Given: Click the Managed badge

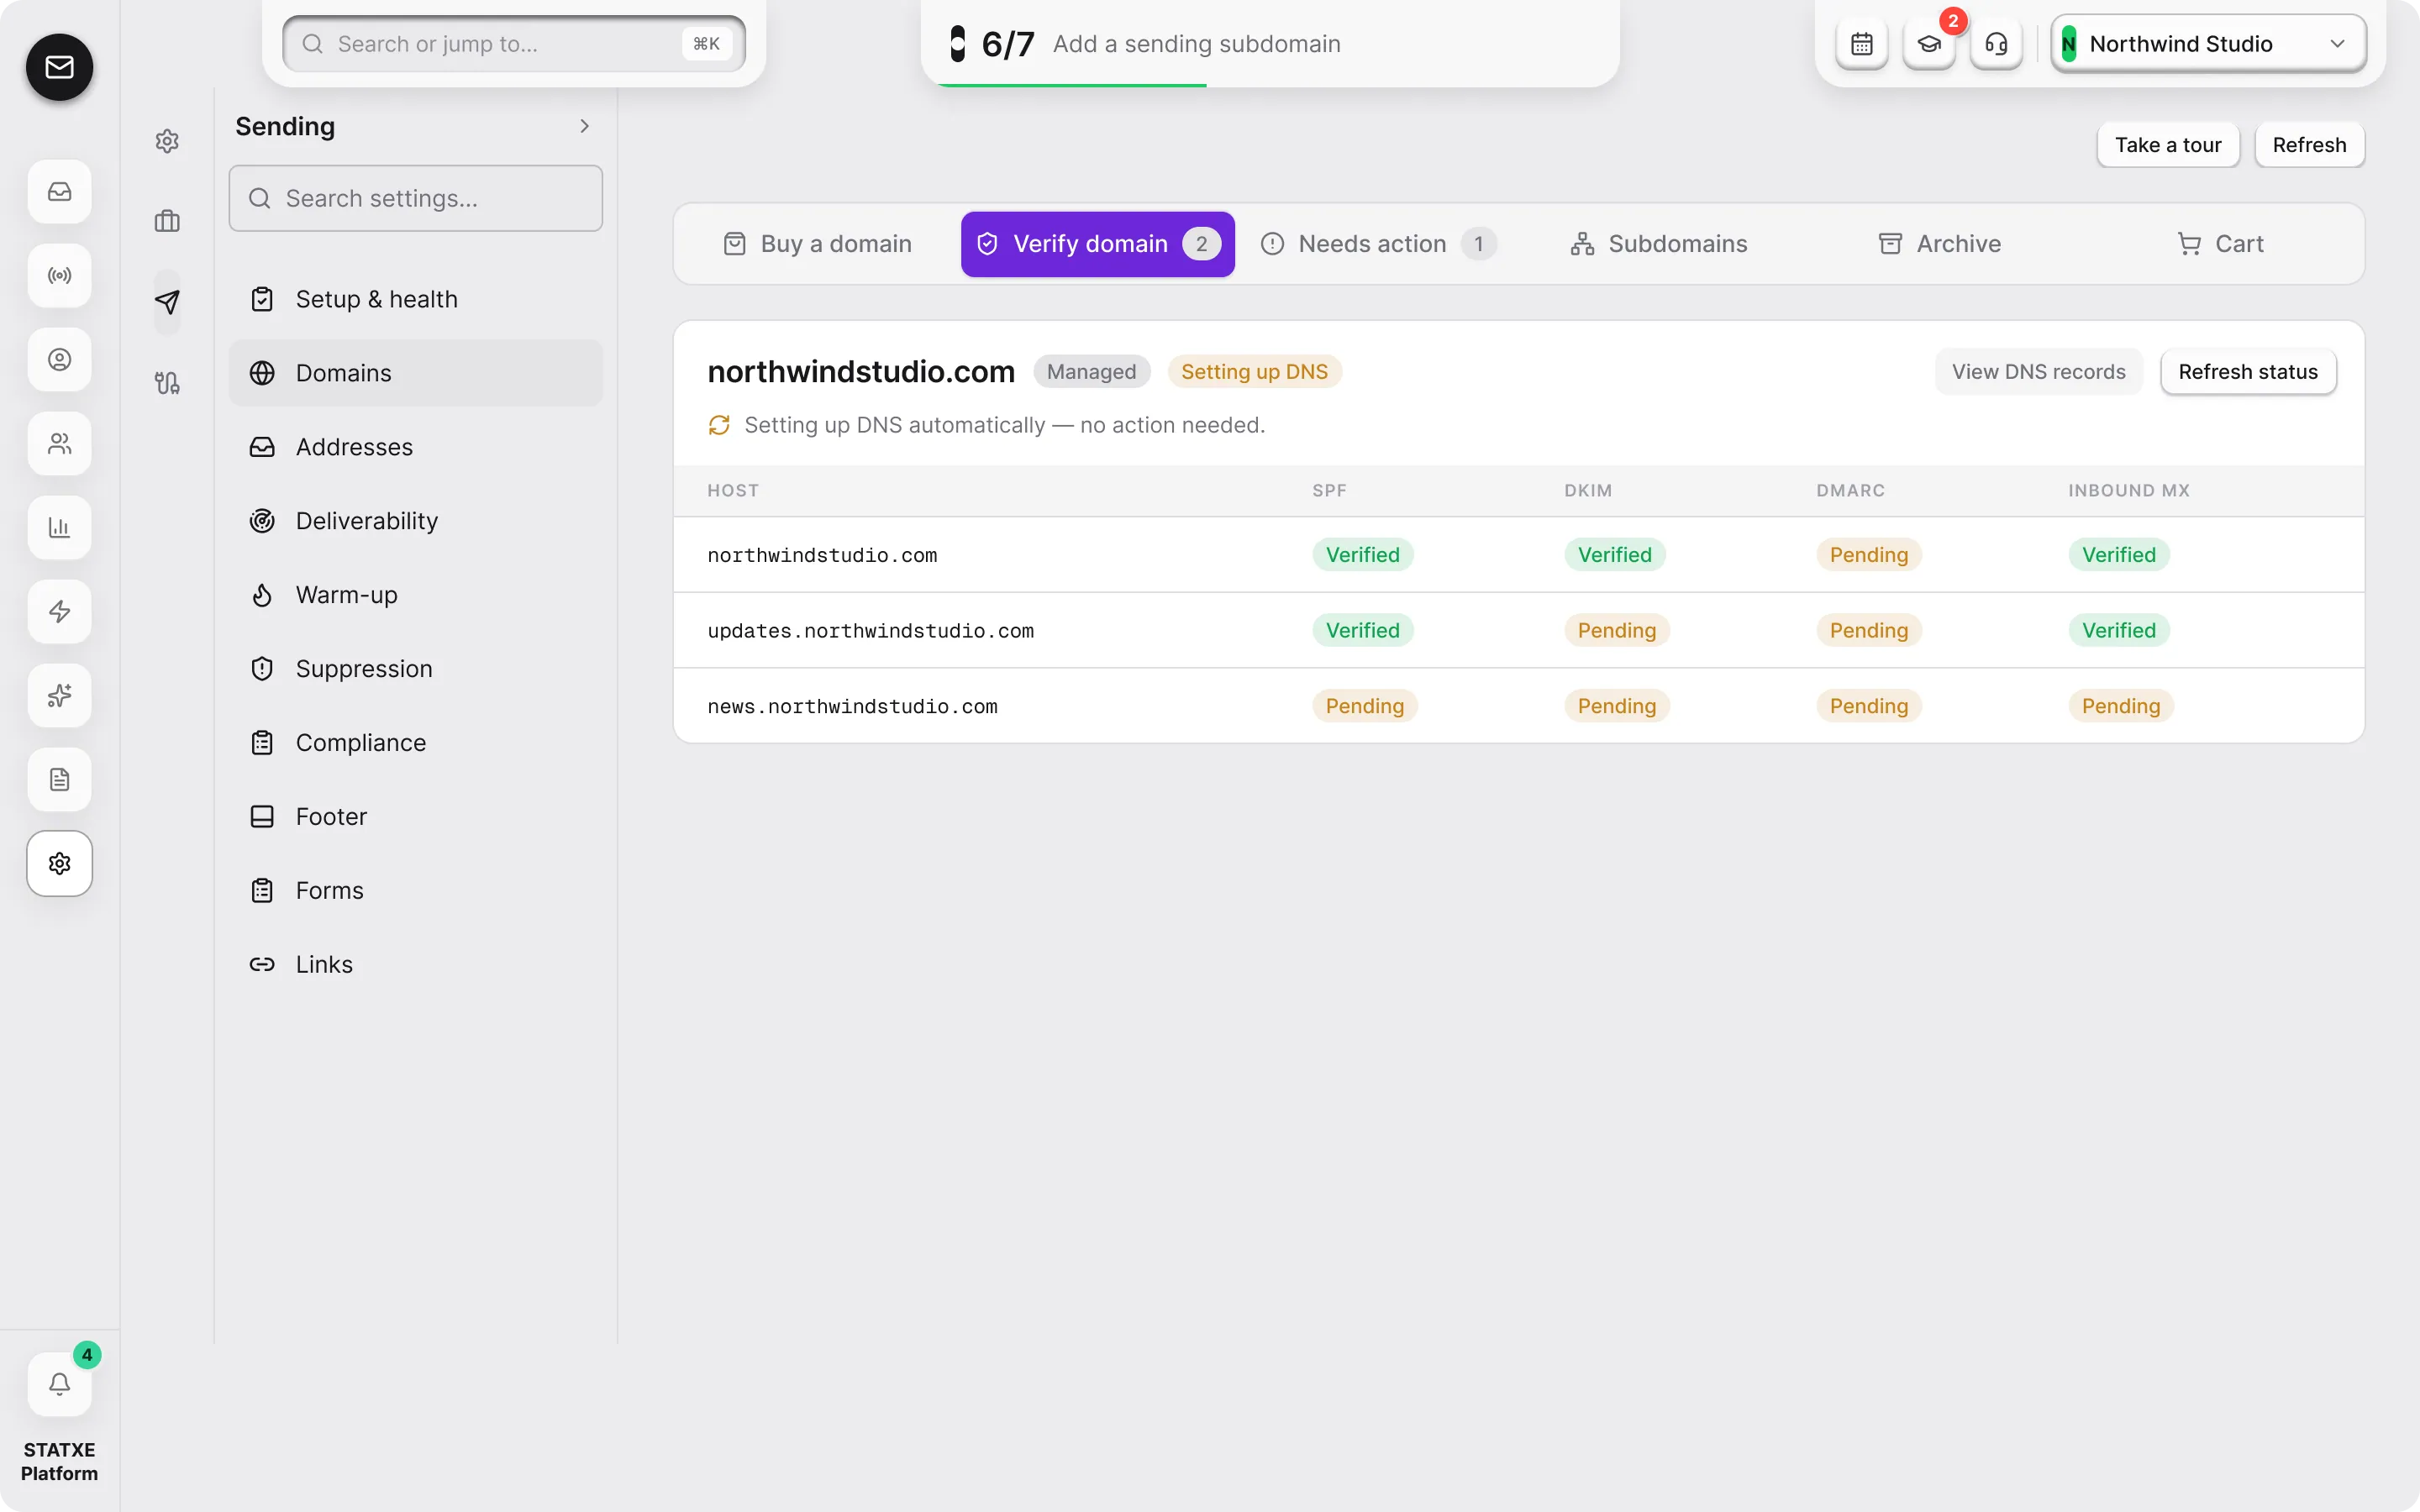Looking at the screenshot, I should click(1091, 372).
